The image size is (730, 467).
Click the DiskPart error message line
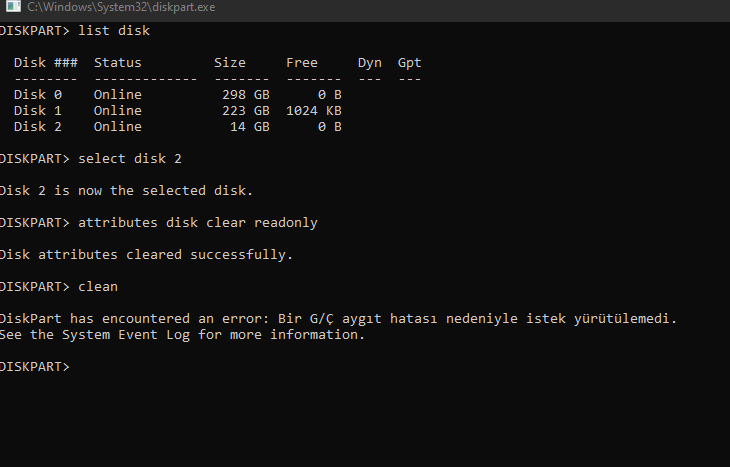click(338, 319)
